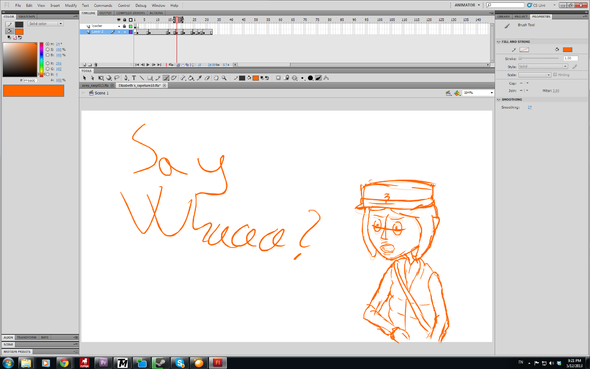
Task: Toggle lock on the top layer
Action: (125, 26)
